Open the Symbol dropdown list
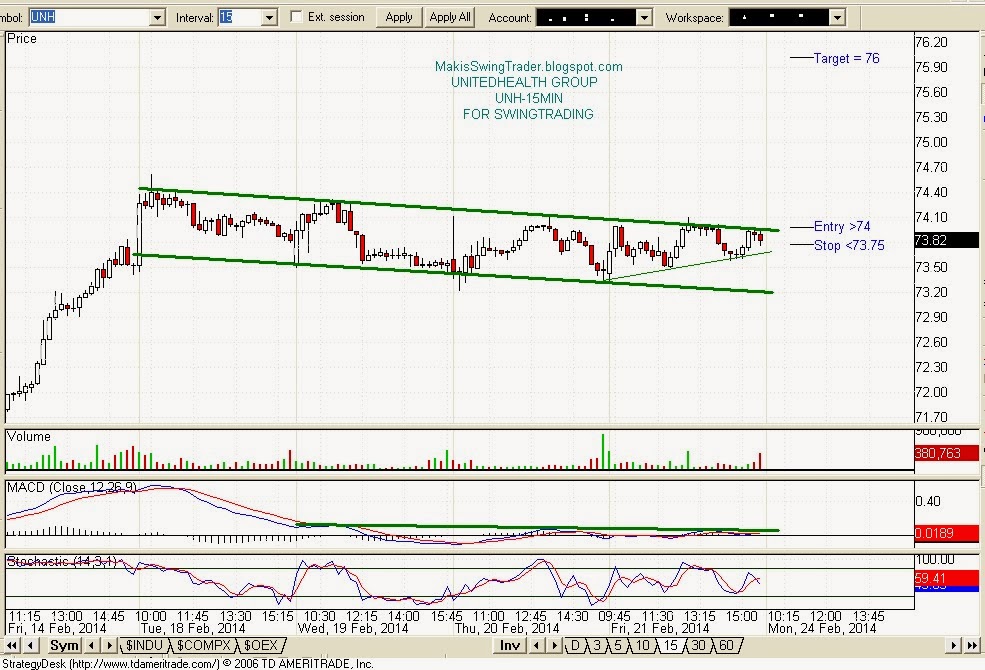This screenshot has width=985, height=670. point(158,18)
